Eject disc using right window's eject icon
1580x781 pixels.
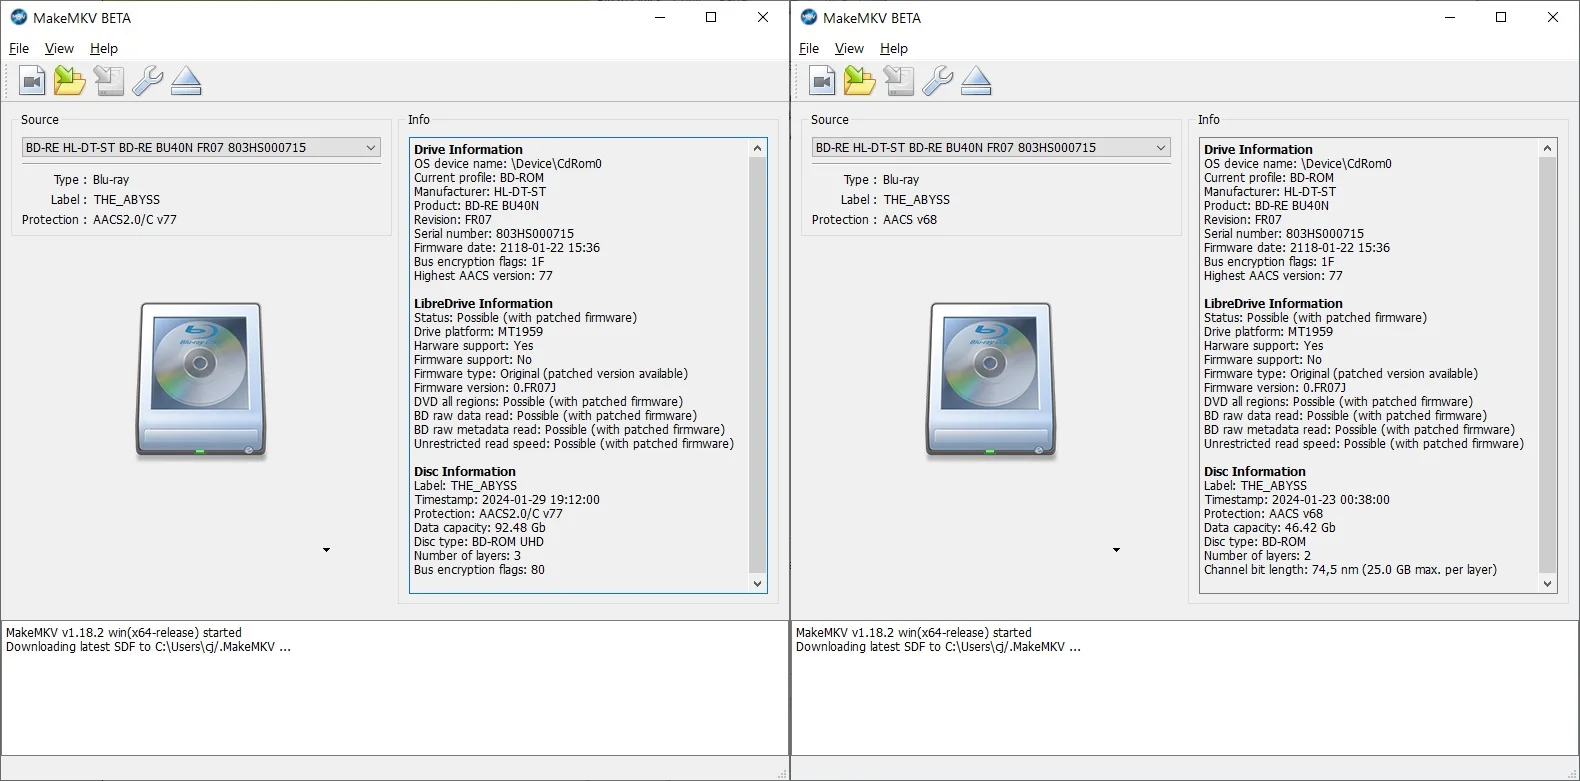[x=976, y=81]
